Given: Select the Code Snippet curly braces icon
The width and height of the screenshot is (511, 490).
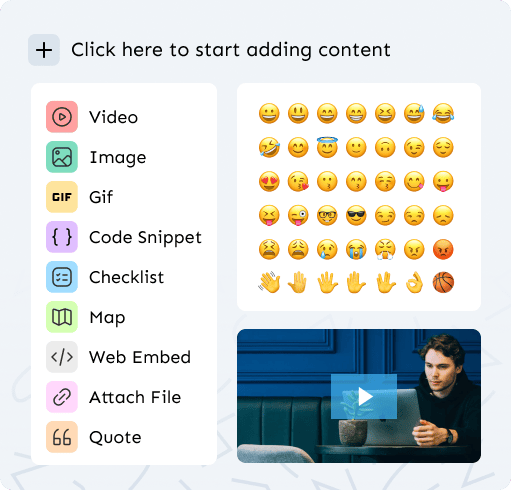Looking at the screenshot, I should [62, 237].
